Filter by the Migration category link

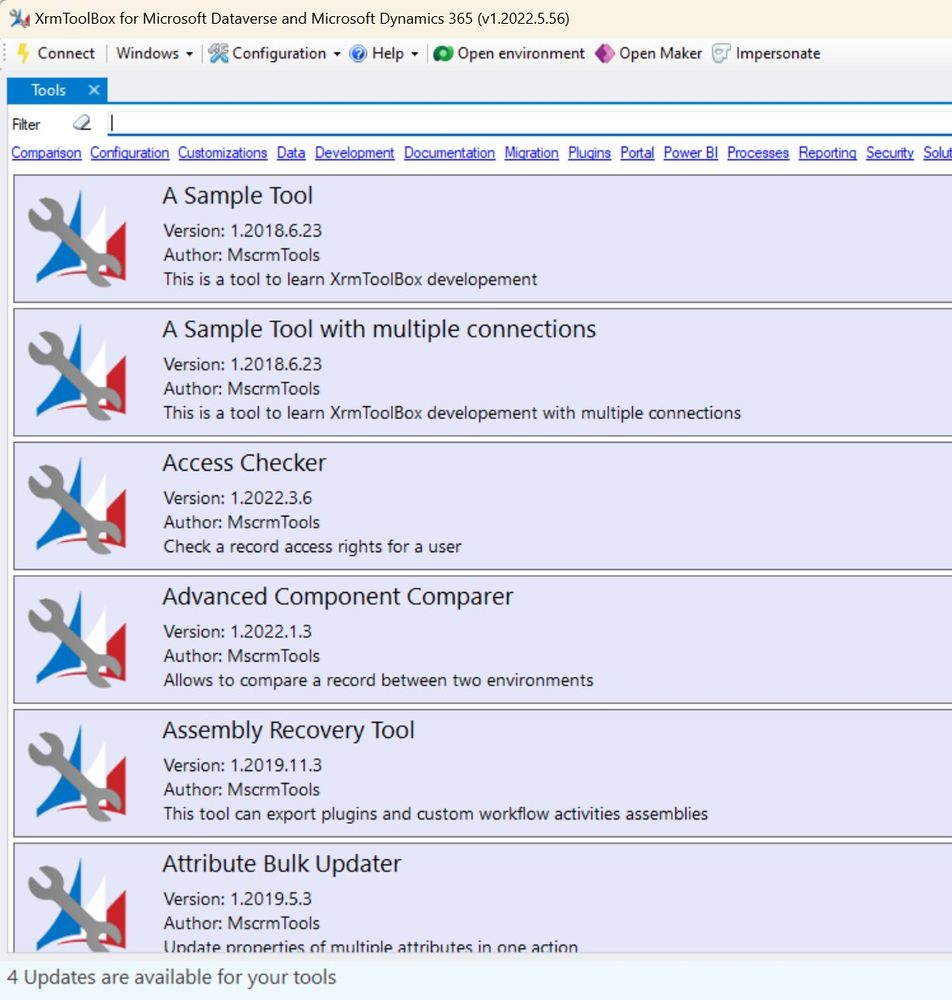click(x=532, y=153)
